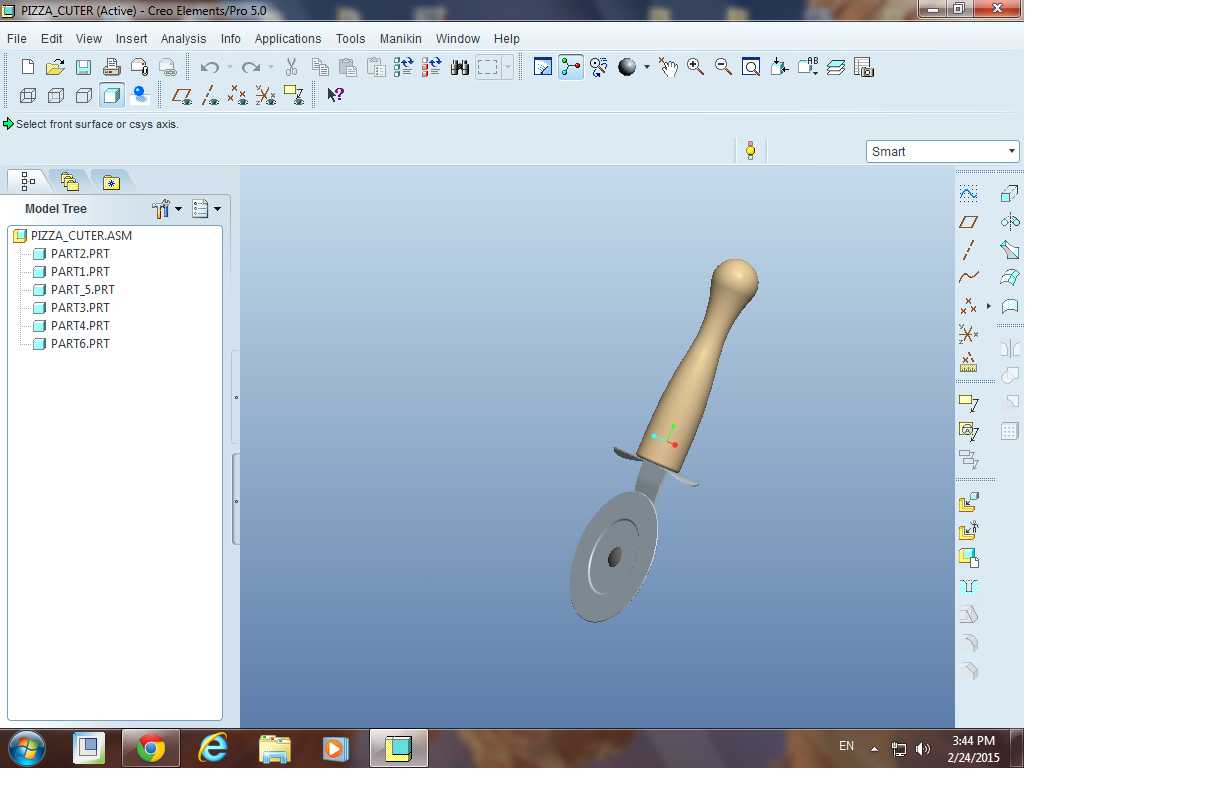Click the Zoom In magnifier icon
The width and height of the screenshot is (1224, 807).
tap(695, 67)
